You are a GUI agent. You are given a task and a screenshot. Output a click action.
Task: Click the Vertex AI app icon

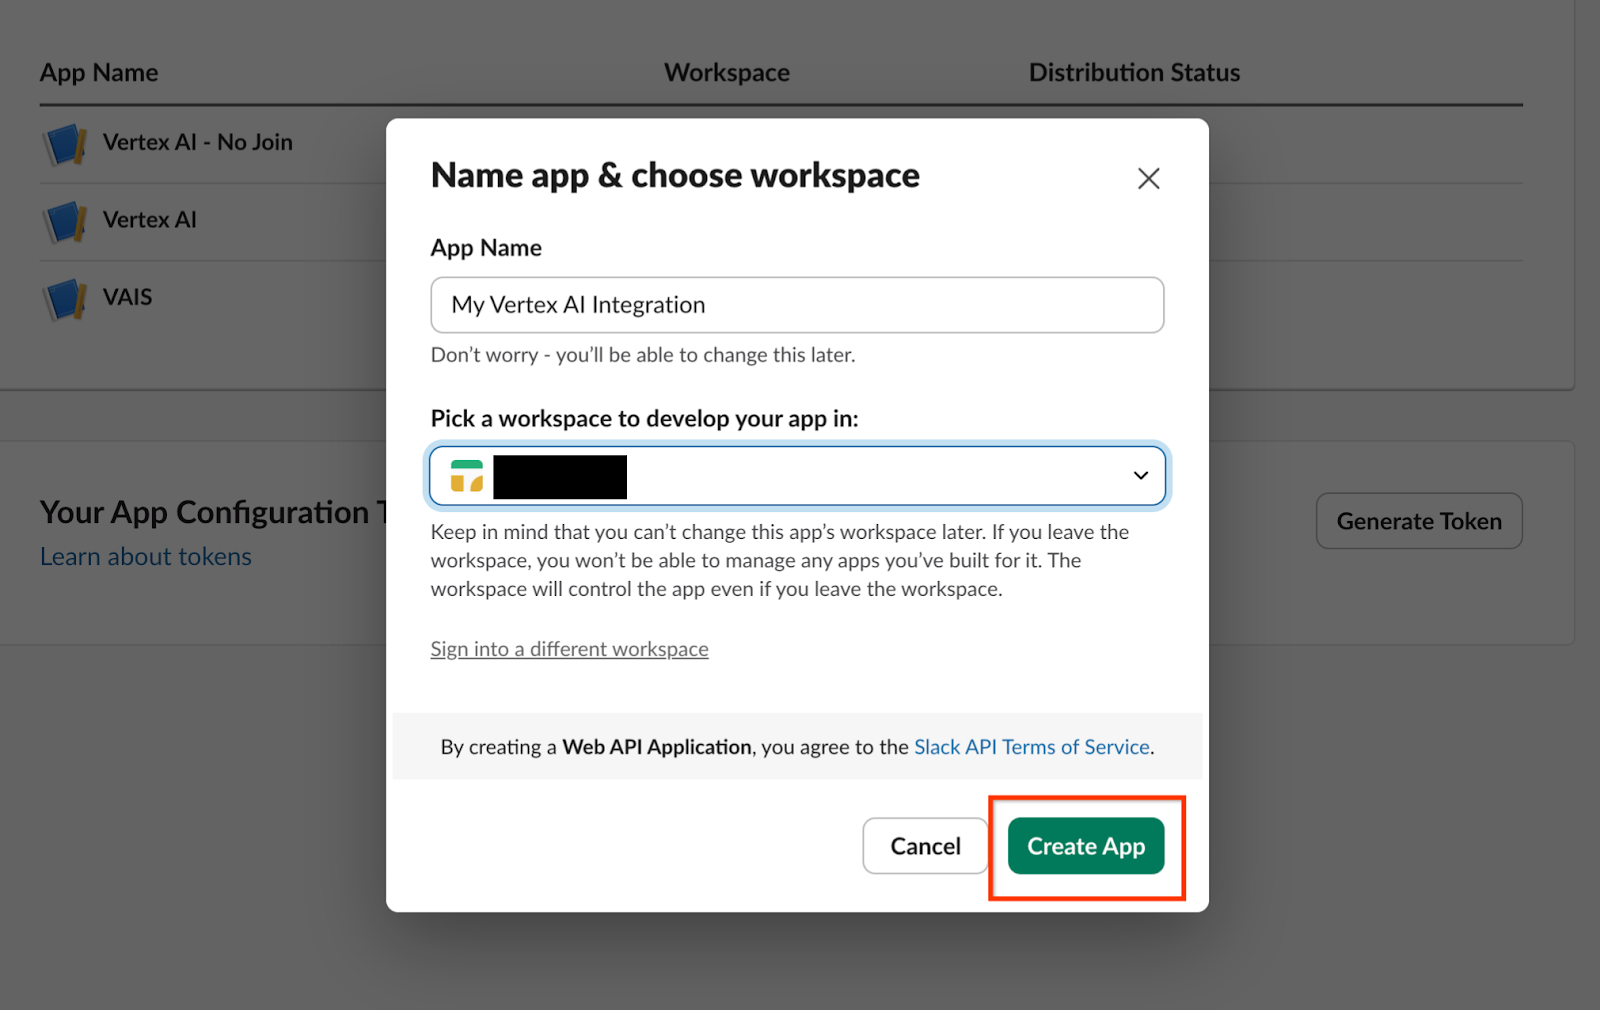point(65,221)
